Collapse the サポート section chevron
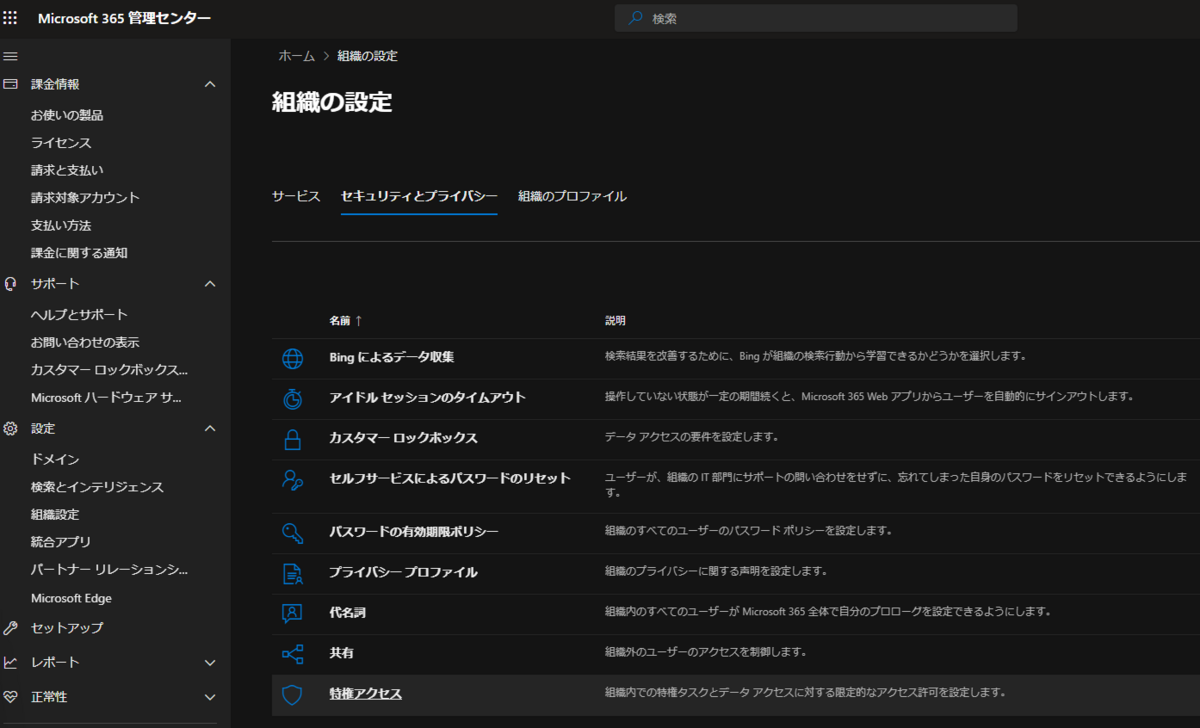This screenshot has width=1200, height=728. click(x=210, y=284)
